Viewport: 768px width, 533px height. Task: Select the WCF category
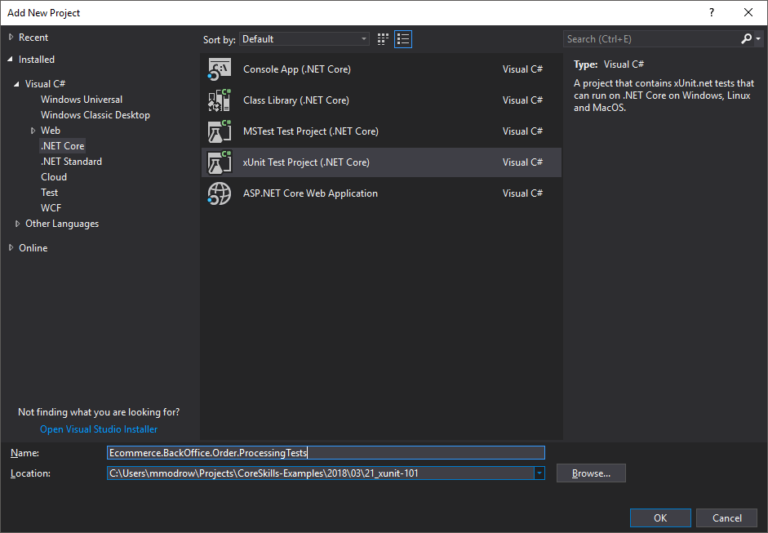(51, 208)
